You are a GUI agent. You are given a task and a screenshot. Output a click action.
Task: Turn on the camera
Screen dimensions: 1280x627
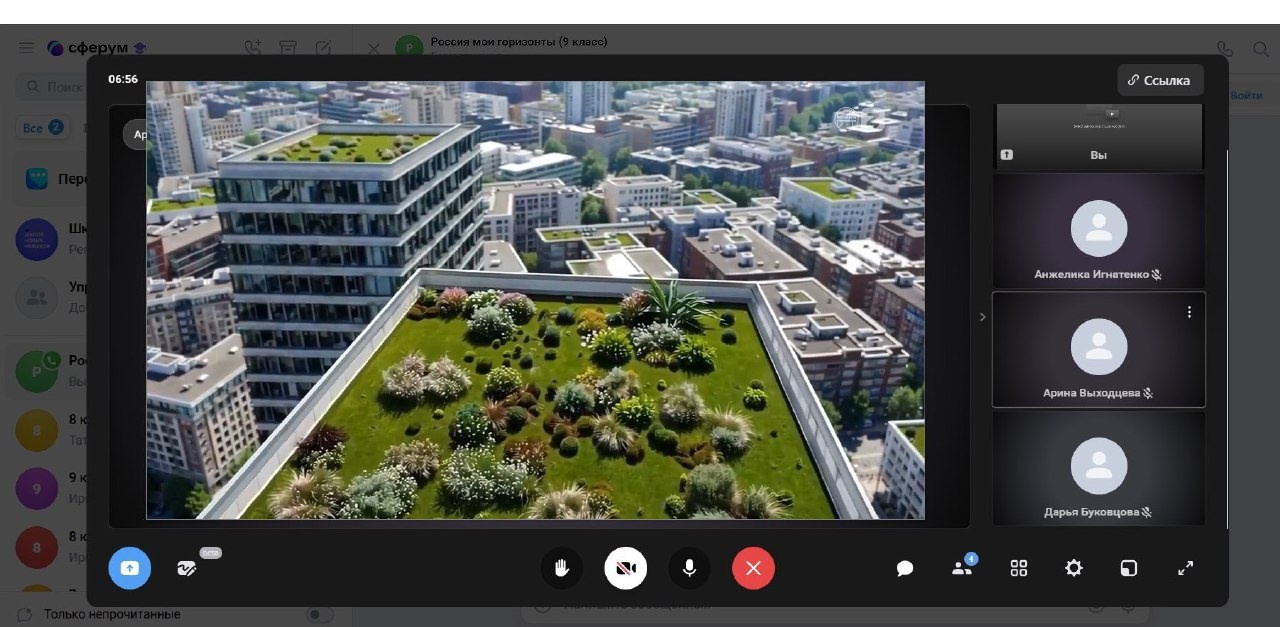click(626, 568)
